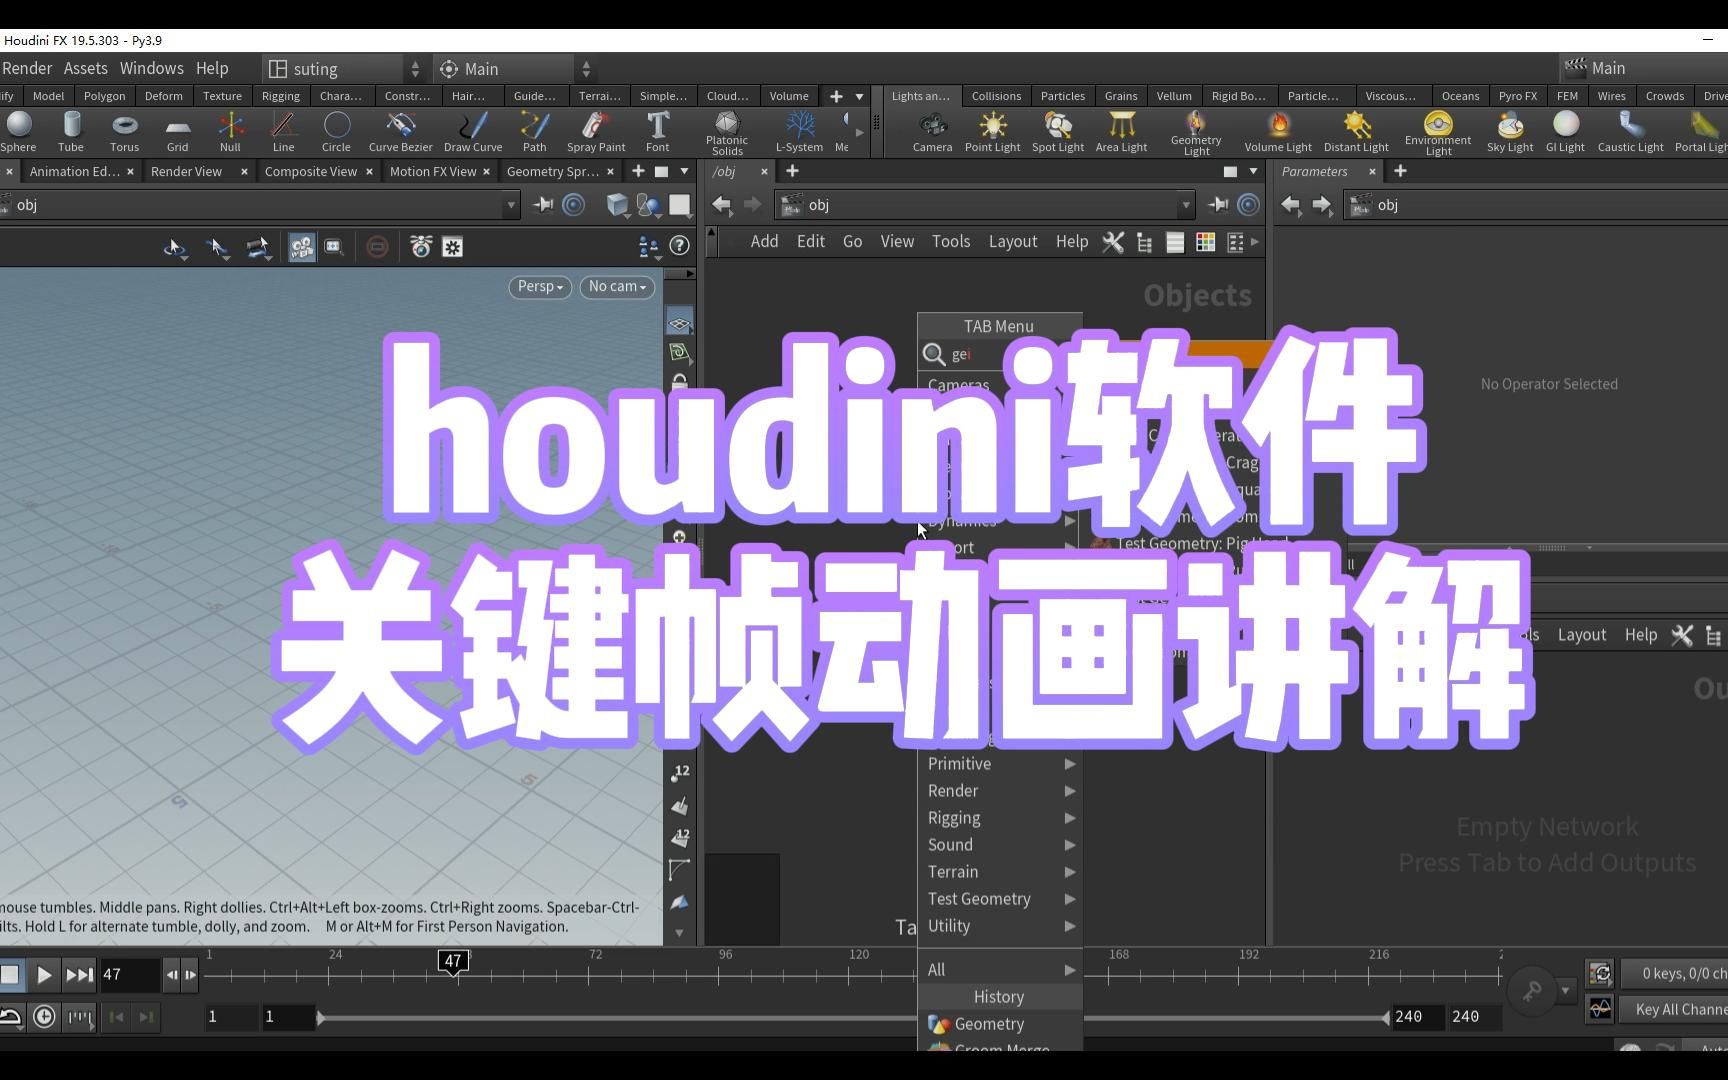This screenshot has width=1728, height=1080.
Task: Toggle the viewport lock icon
Action: click(680, 383)
